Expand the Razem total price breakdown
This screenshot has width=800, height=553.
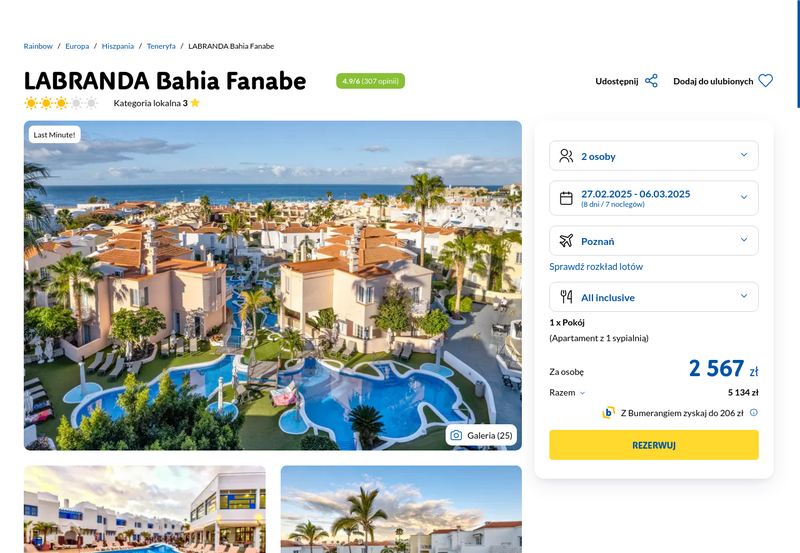(567, 392)
